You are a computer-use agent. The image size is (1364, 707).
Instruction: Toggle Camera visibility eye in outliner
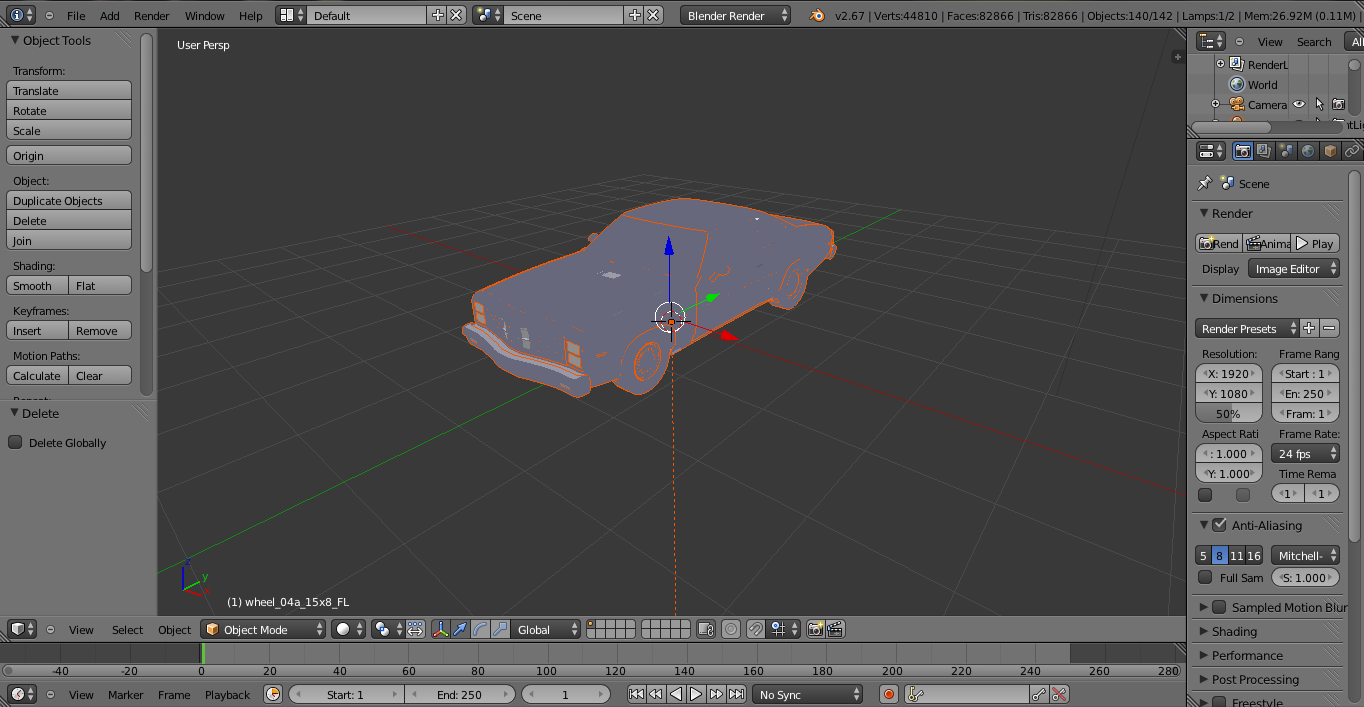(1299, 104)
